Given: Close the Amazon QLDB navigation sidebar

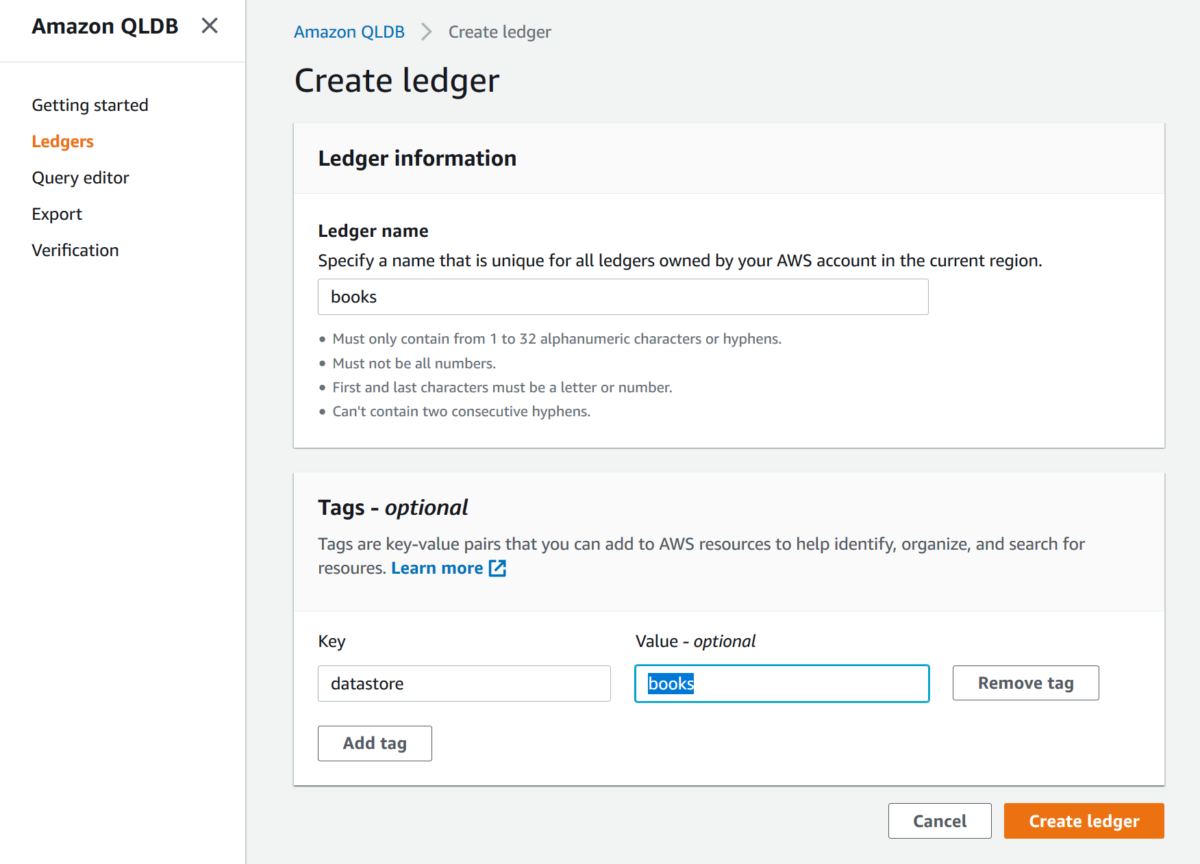Looking at the screenshot, I should click(209, 26).
